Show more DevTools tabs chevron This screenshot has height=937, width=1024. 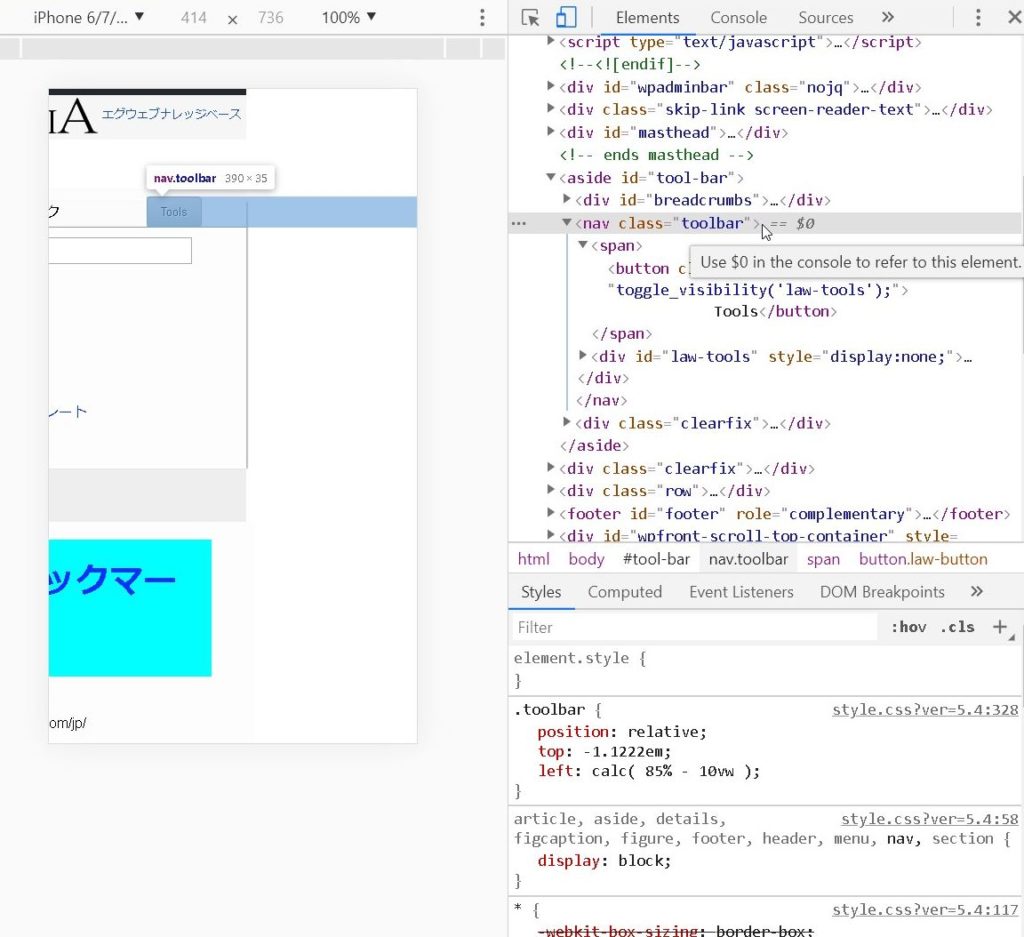[x=887, y=18]
